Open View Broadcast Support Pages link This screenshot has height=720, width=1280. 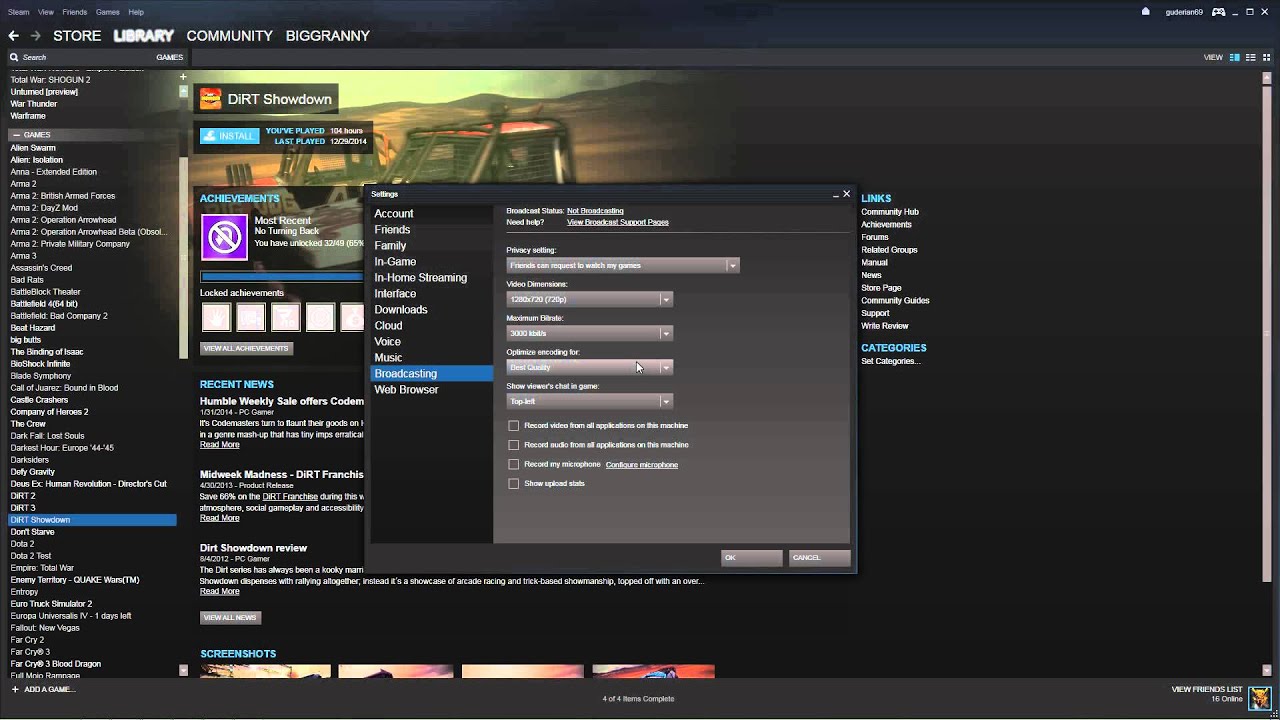618,222
